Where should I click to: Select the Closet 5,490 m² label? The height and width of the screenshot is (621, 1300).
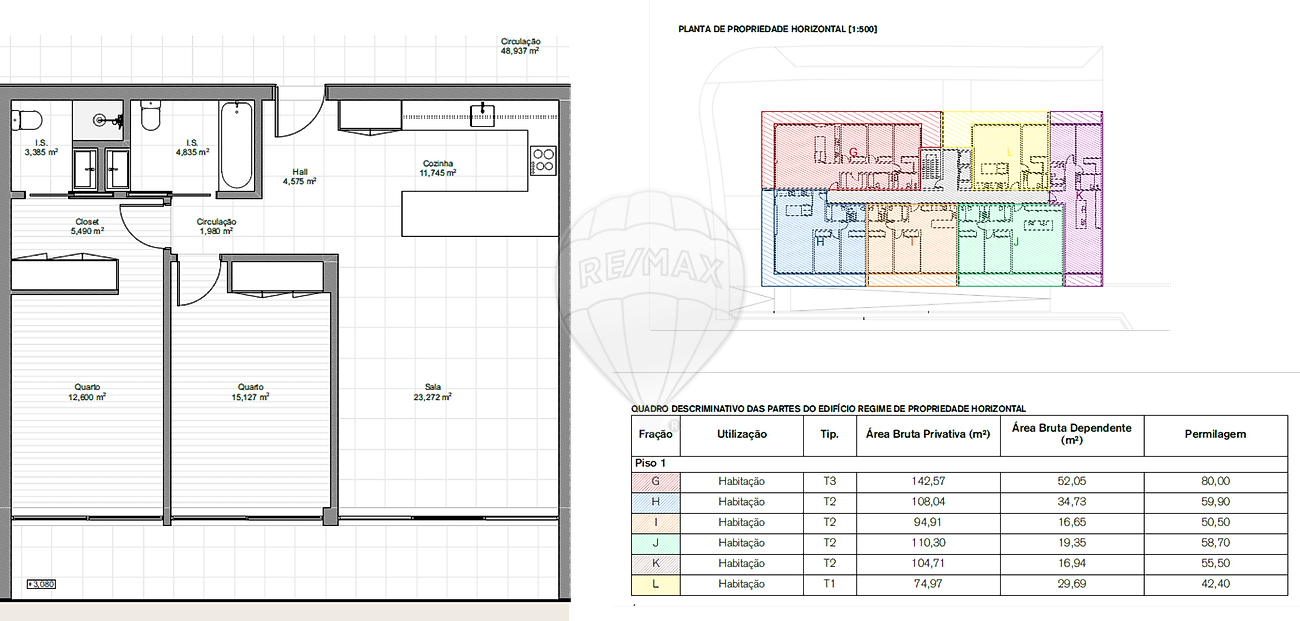87,226
